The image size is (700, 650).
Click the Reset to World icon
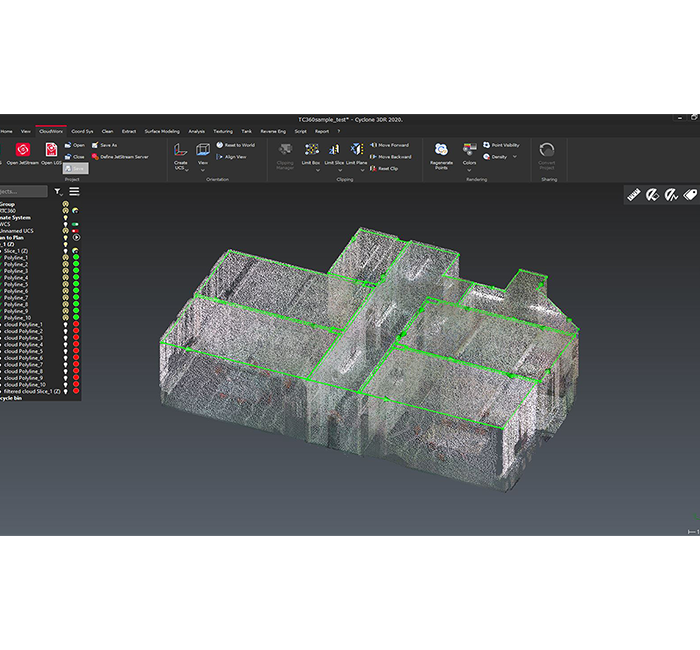219,145
